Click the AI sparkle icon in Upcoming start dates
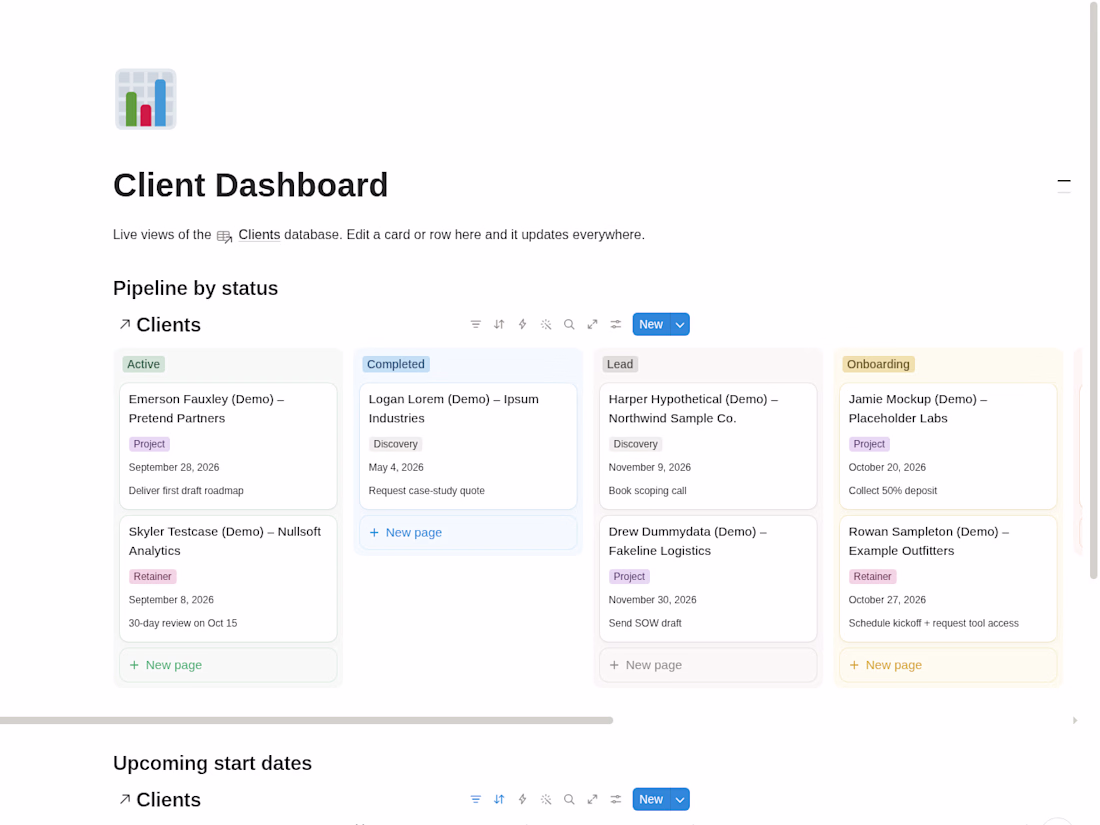Screen dimensions: 1100x825 pyautogui.click(x=546, y=799)
